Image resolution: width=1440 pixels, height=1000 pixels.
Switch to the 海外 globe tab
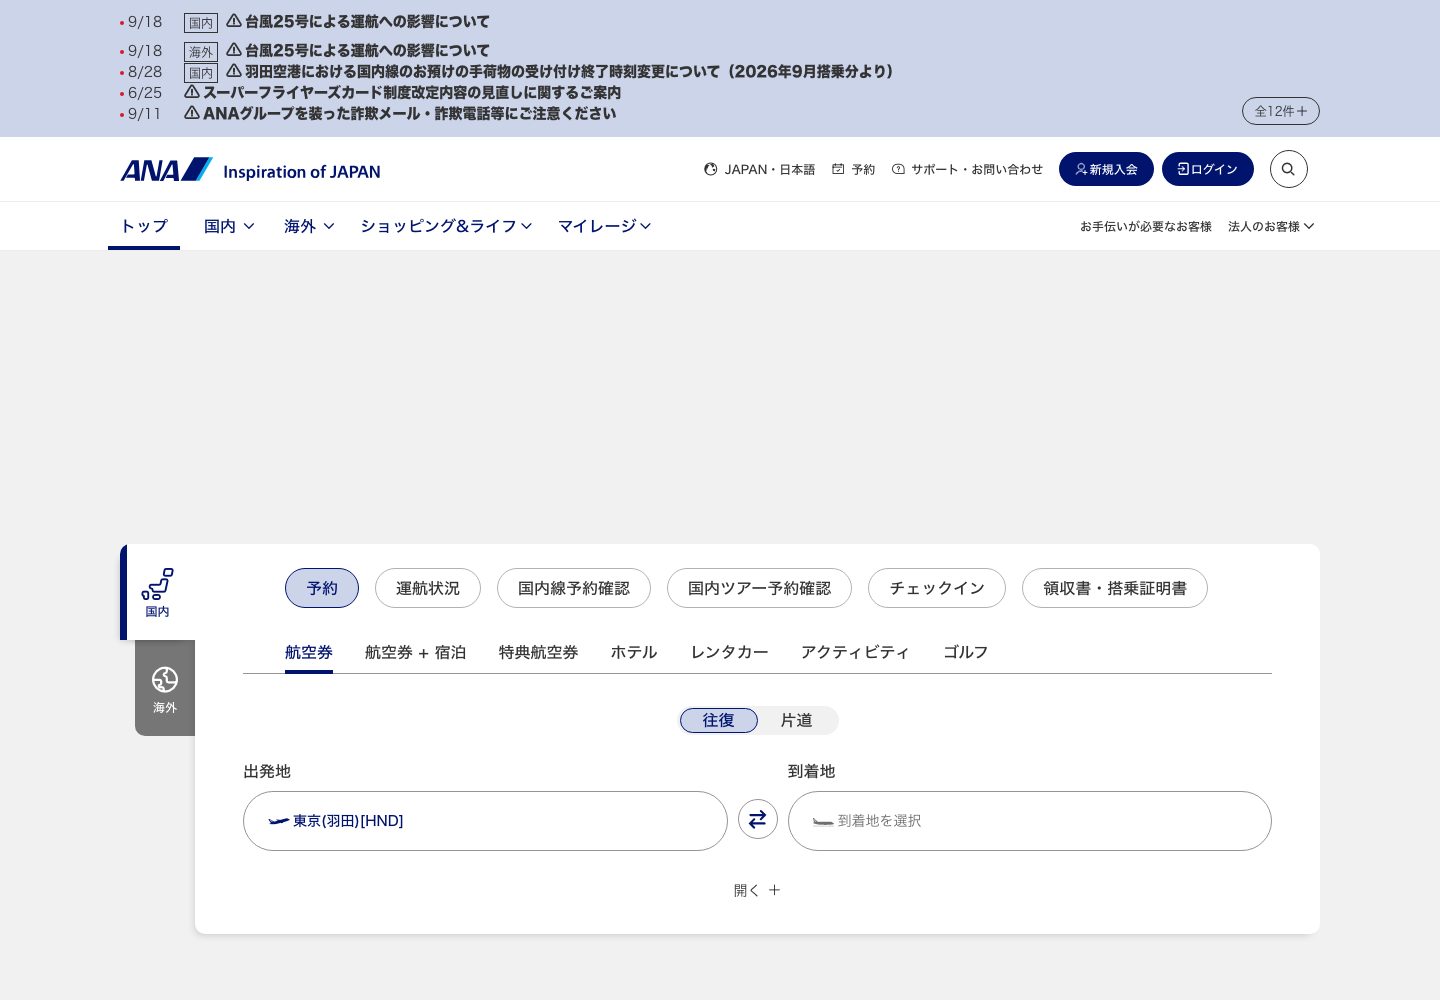coord(165,688)
